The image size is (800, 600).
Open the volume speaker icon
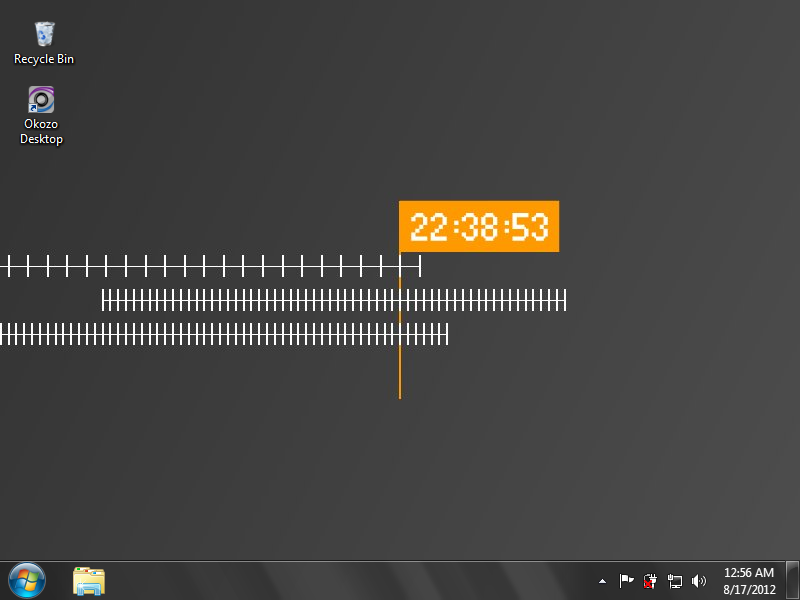point(698,581)
